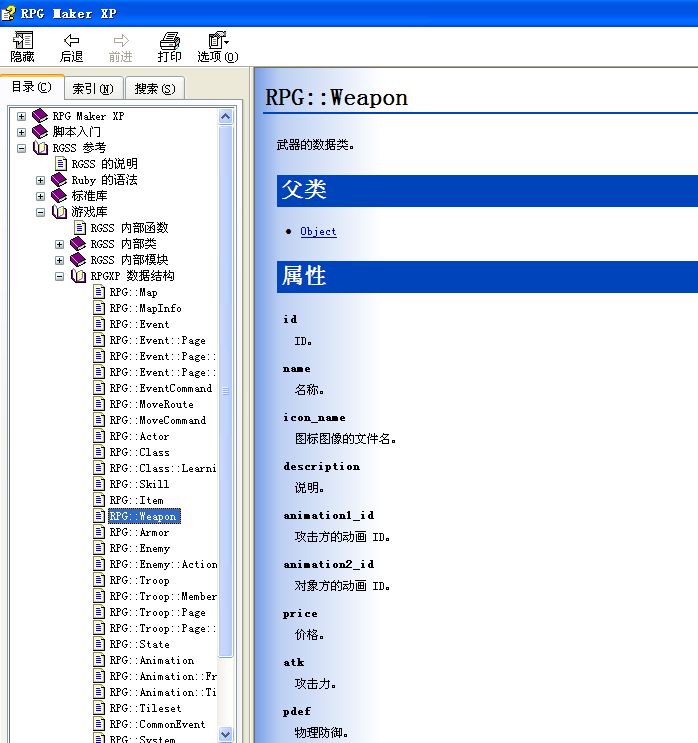Open the RPG::MapInfo topic
Screen dimensions: 698x743
145,308
